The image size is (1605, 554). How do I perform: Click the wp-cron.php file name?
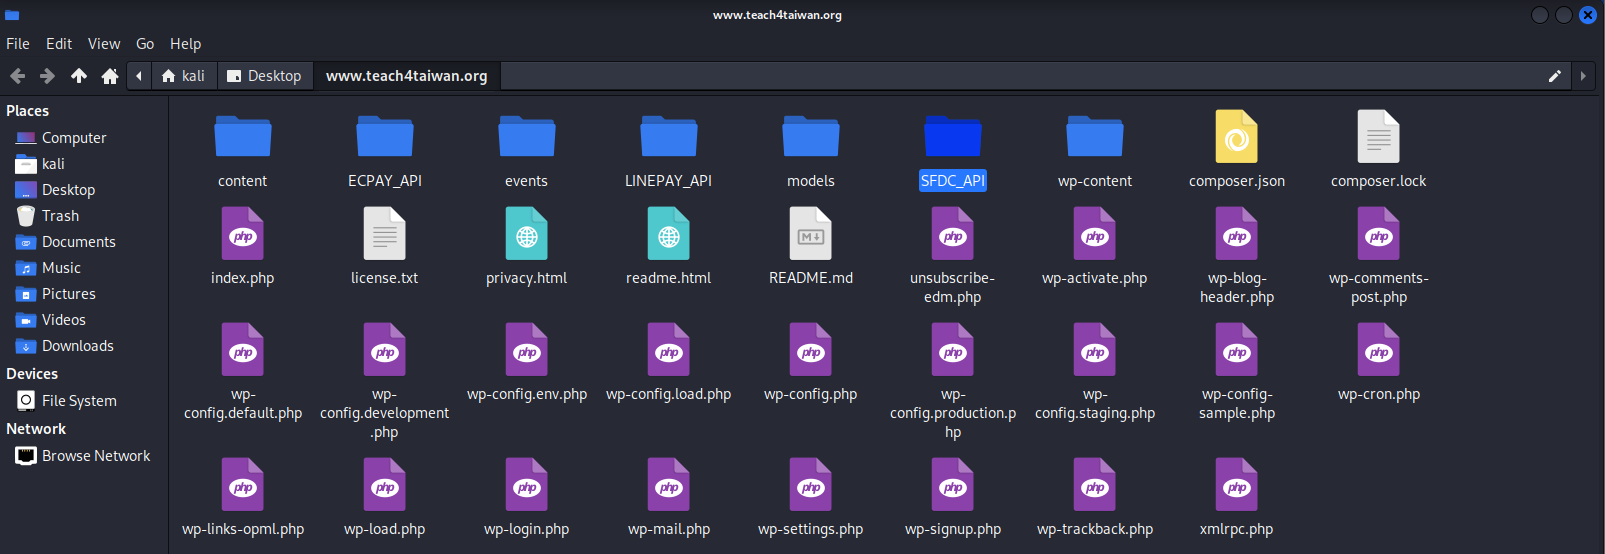pyautogui.click(x=1379, y=394)
